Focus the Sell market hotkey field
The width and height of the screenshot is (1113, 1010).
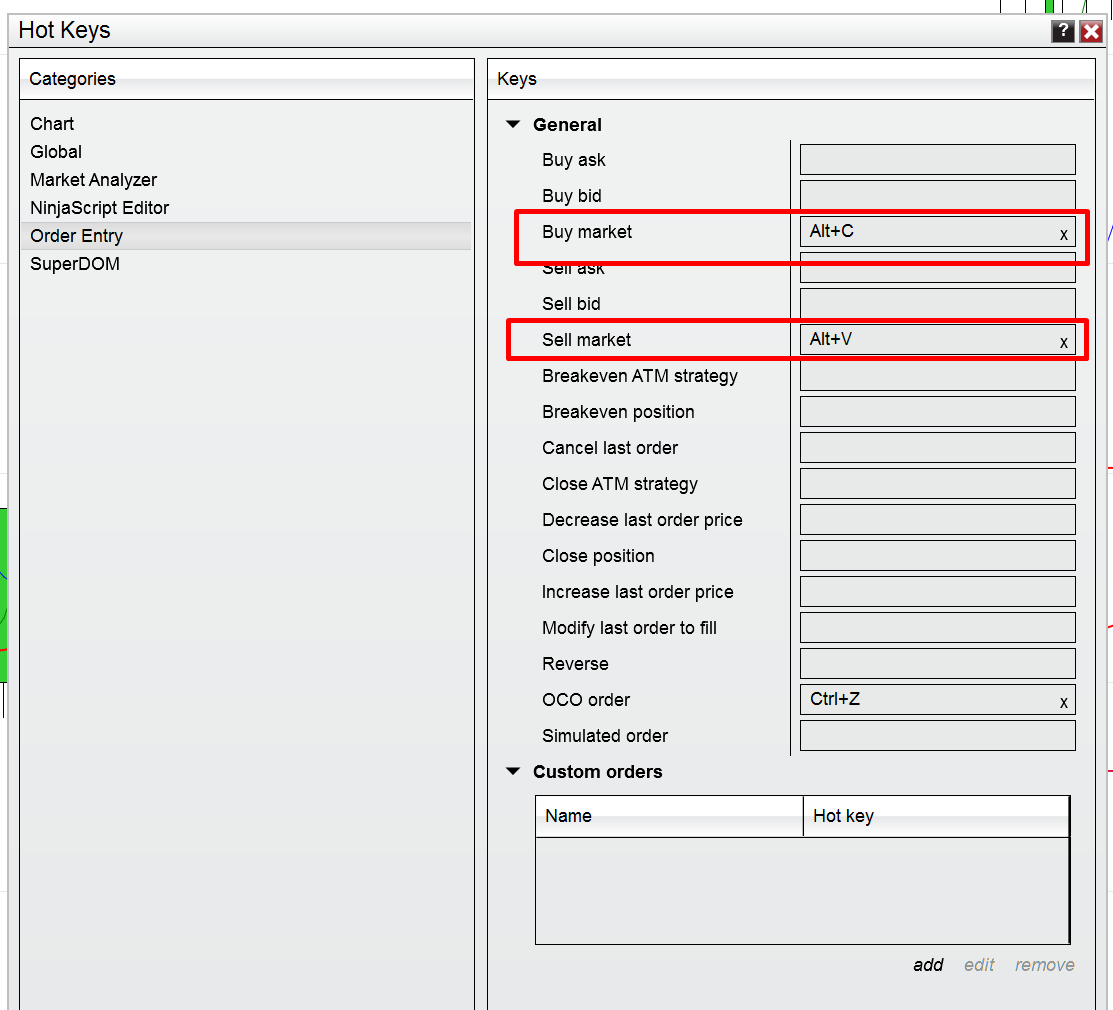pos(937,339)
